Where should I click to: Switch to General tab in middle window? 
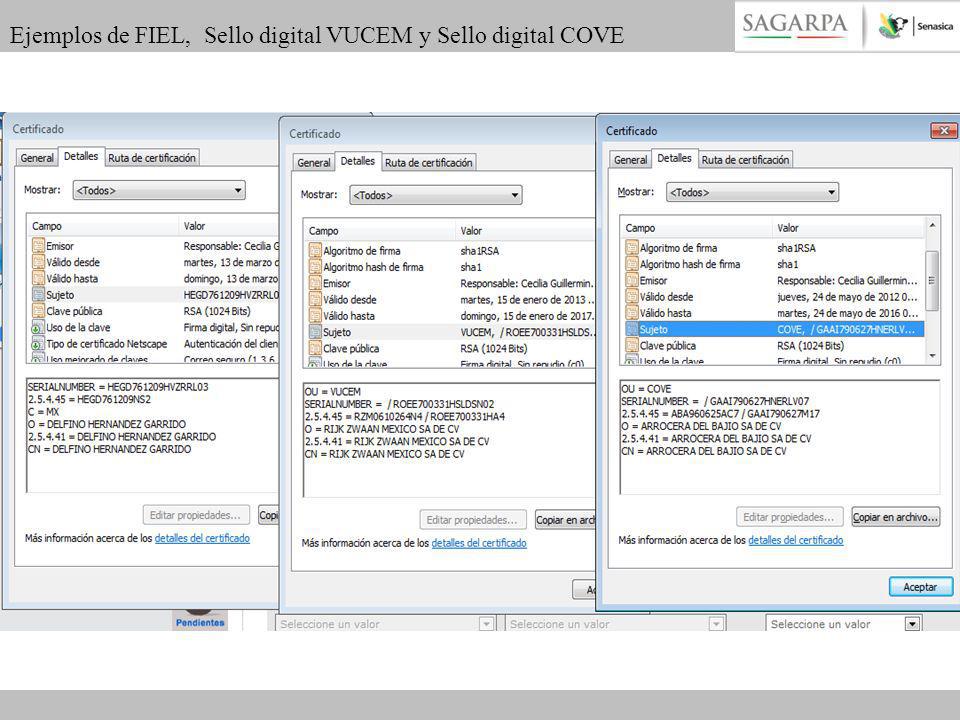point(313,163)
